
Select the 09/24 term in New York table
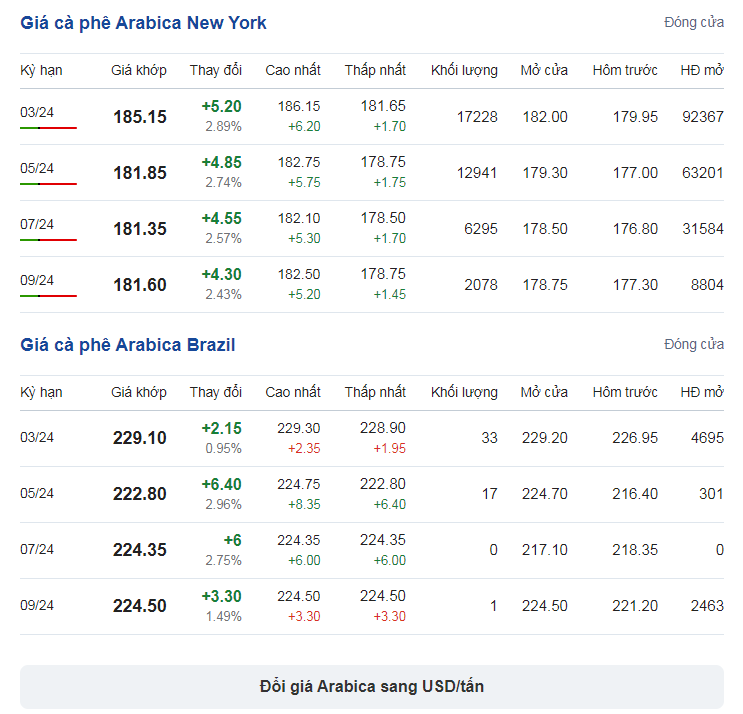pos(37,280)
